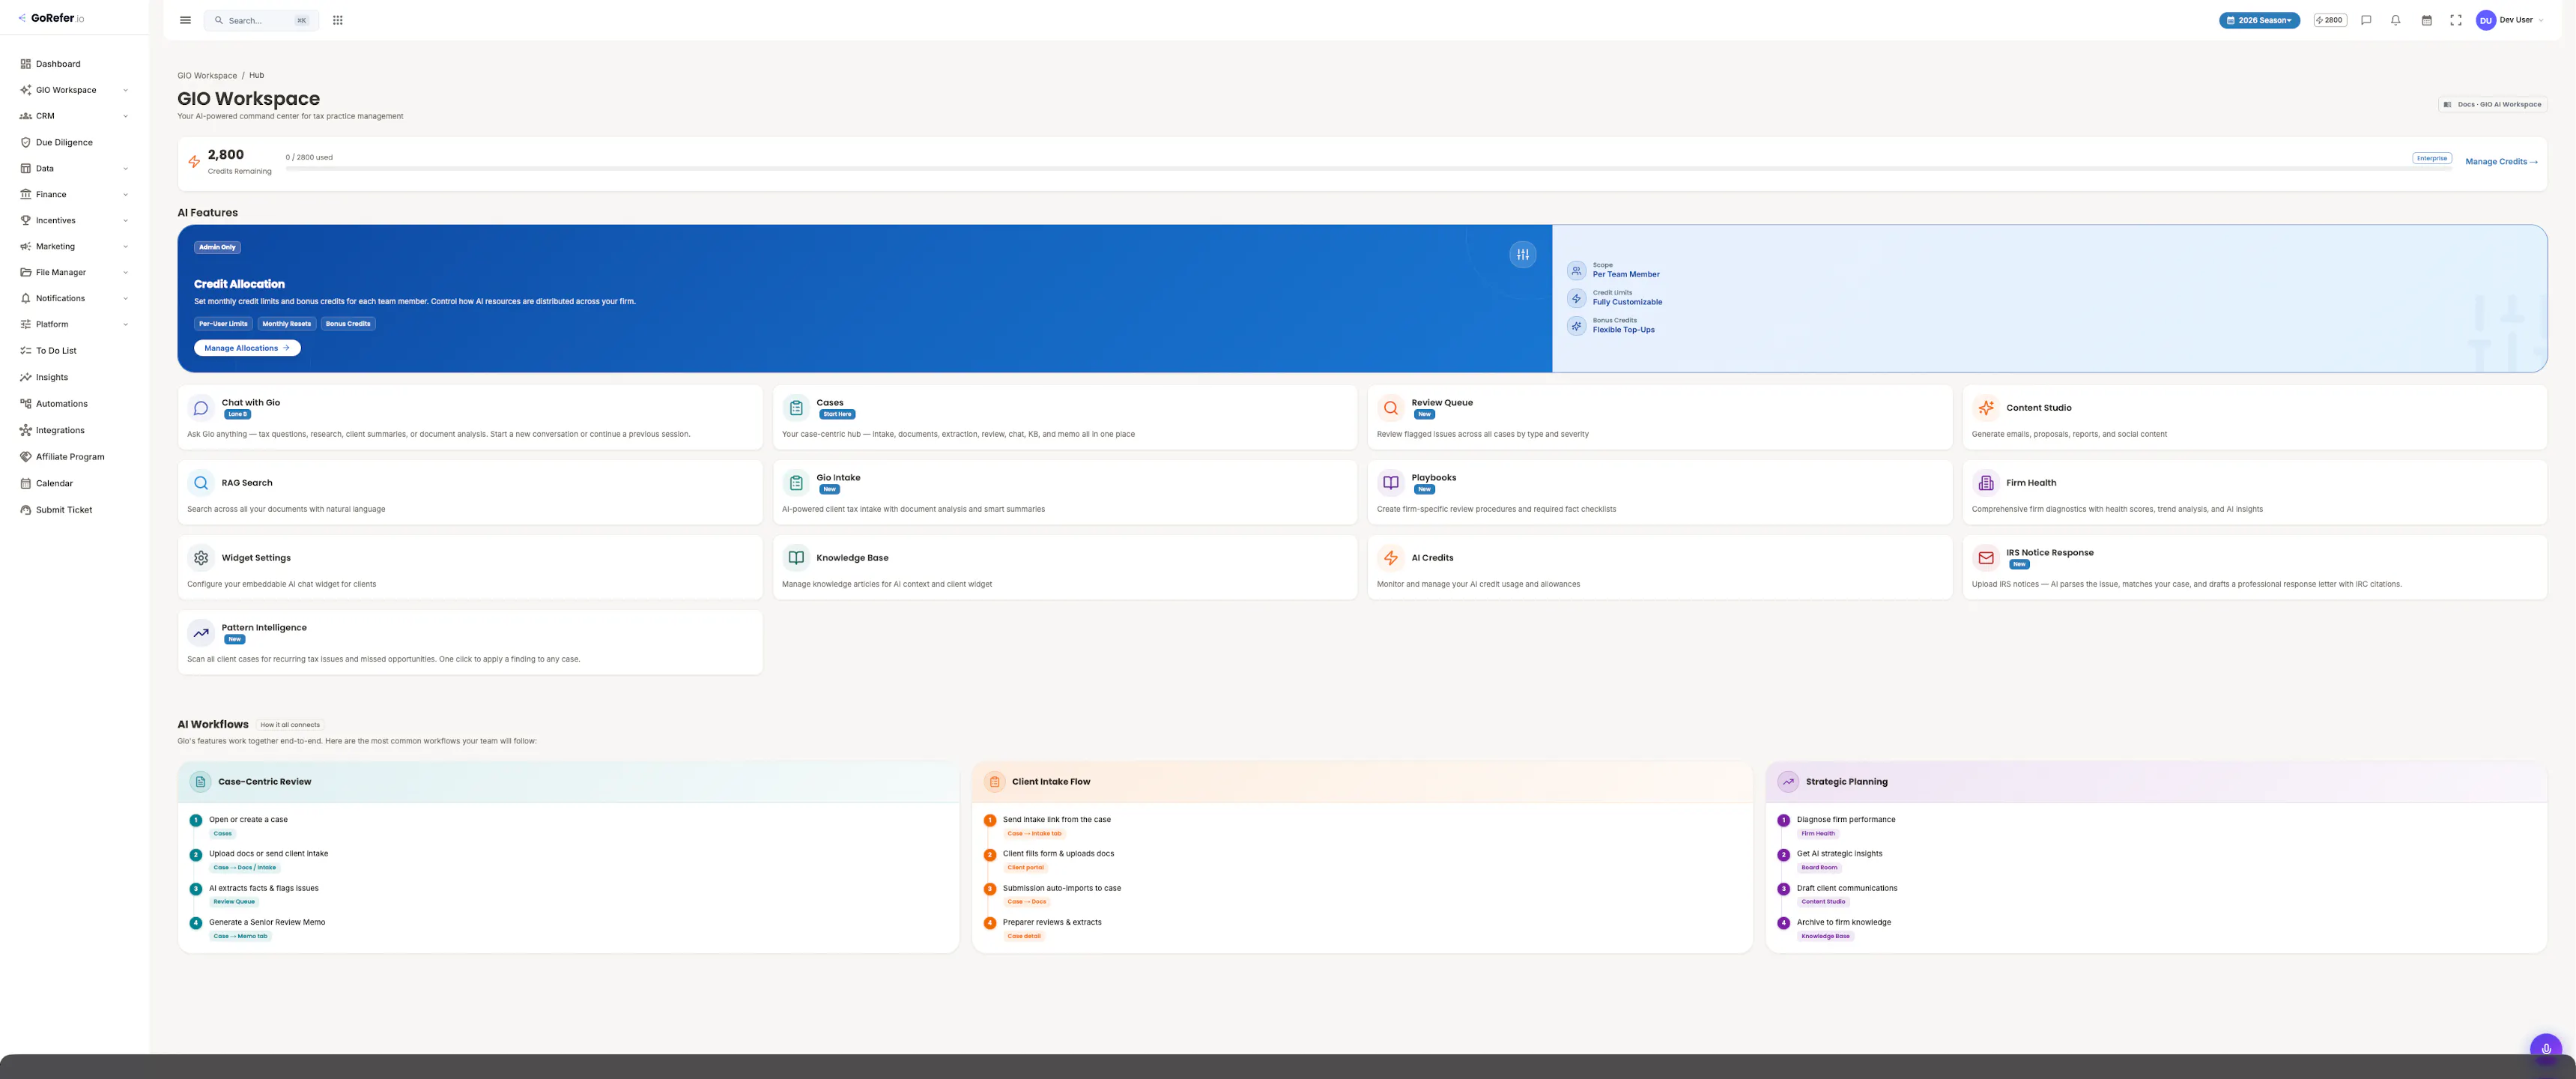Click the Playbooks book icon
This screenshot has height=1079, width=2576.
coord(1391,483)
